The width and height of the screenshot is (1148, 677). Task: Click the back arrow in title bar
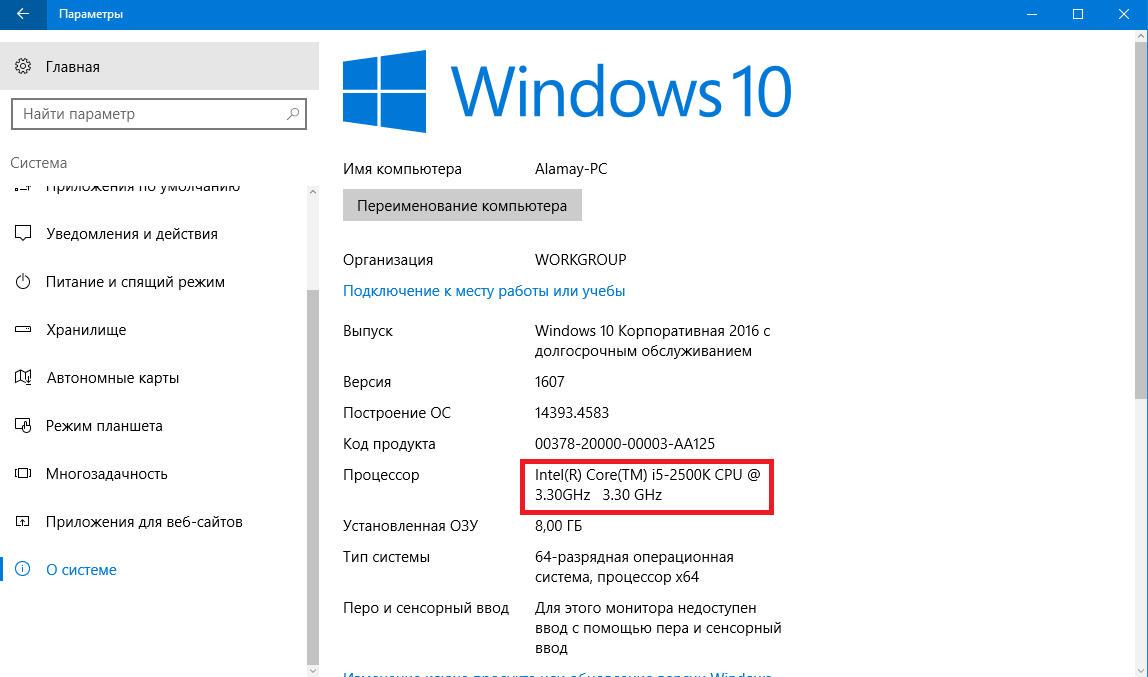pyautogui.click(x=23, y=14)
